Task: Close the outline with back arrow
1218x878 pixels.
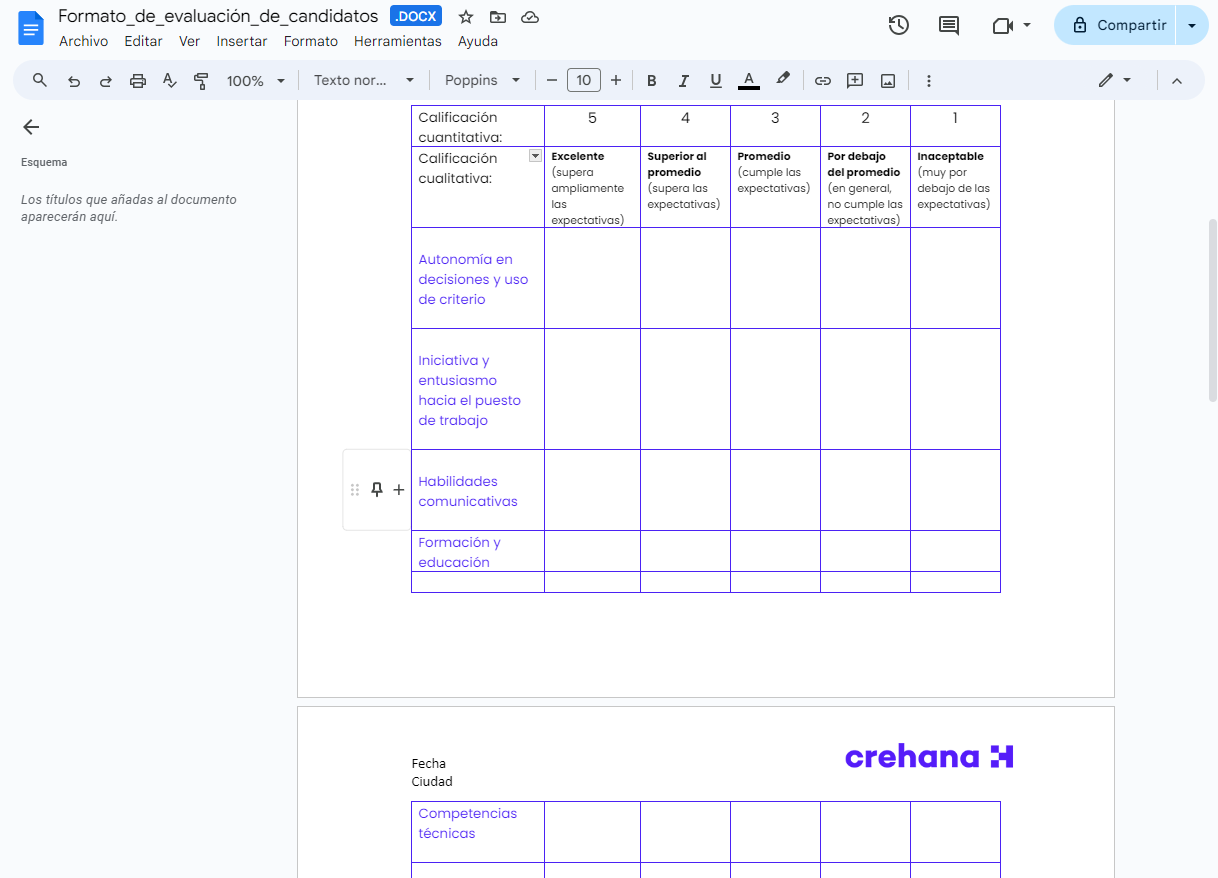Action: click(31, 127)
